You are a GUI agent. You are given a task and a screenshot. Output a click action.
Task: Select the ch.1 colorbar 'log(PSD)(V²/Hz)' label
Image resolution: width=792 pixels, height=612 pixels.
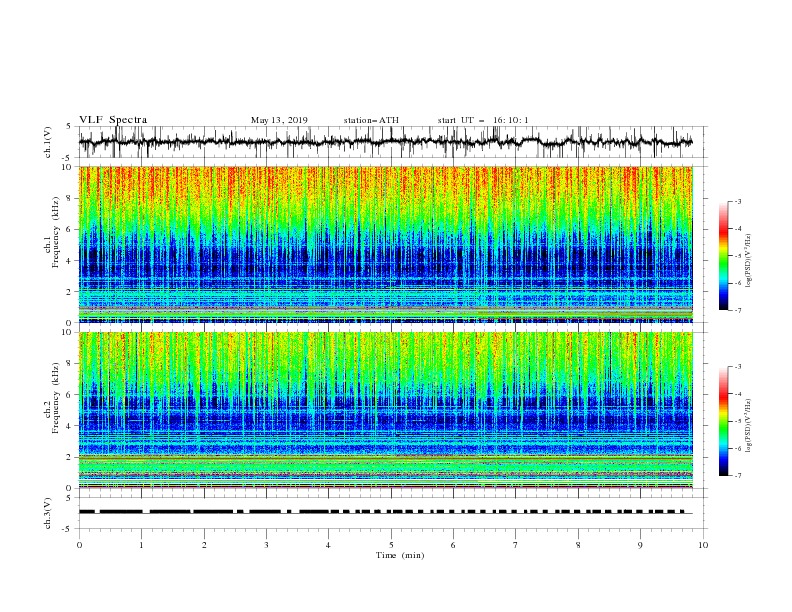pos(749,260)
